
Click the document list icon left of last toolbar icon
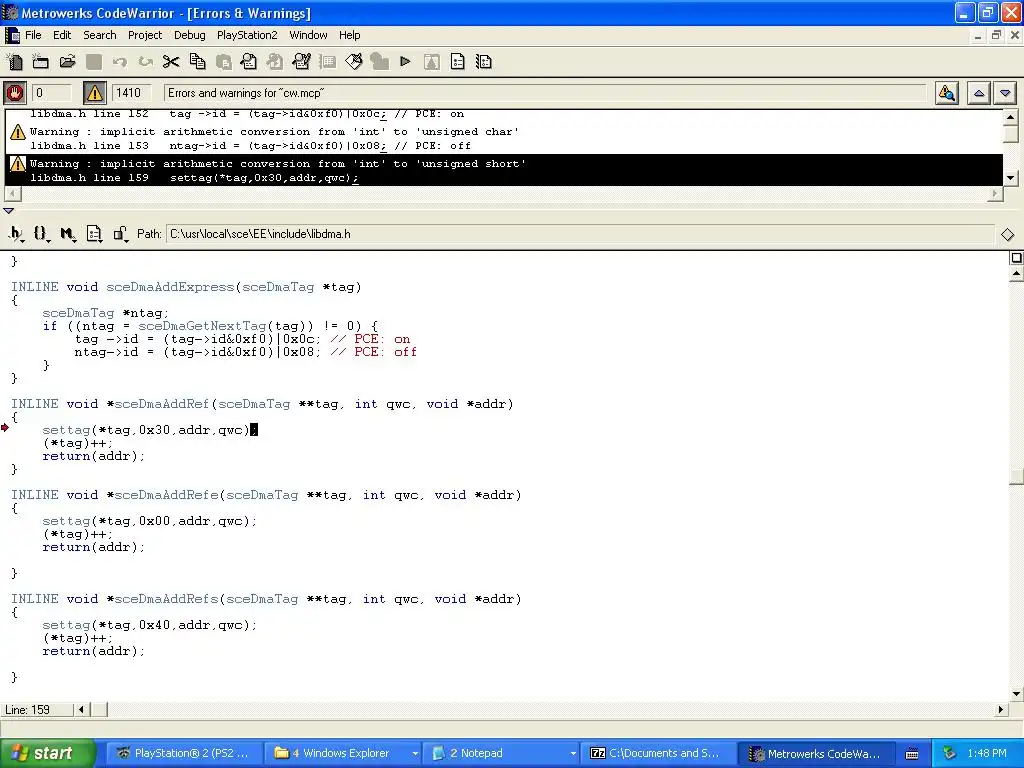click(x=458, y=62)
